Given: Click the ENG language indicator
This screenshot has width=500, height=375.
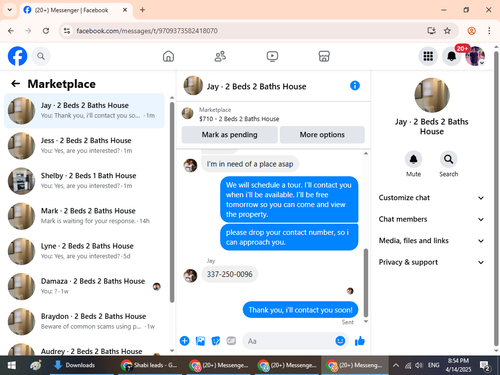Looking at the screenshot, I should (433, 365).
